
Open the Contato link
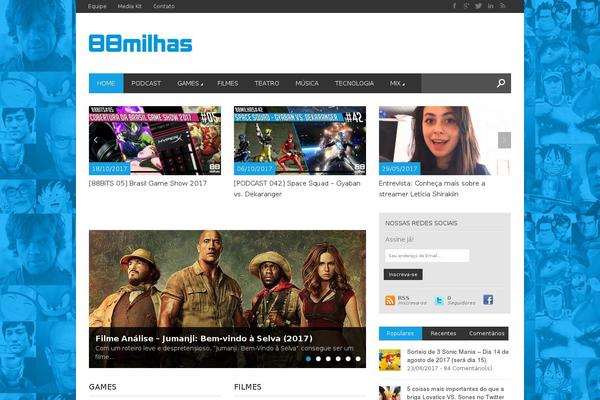point(164,6)
